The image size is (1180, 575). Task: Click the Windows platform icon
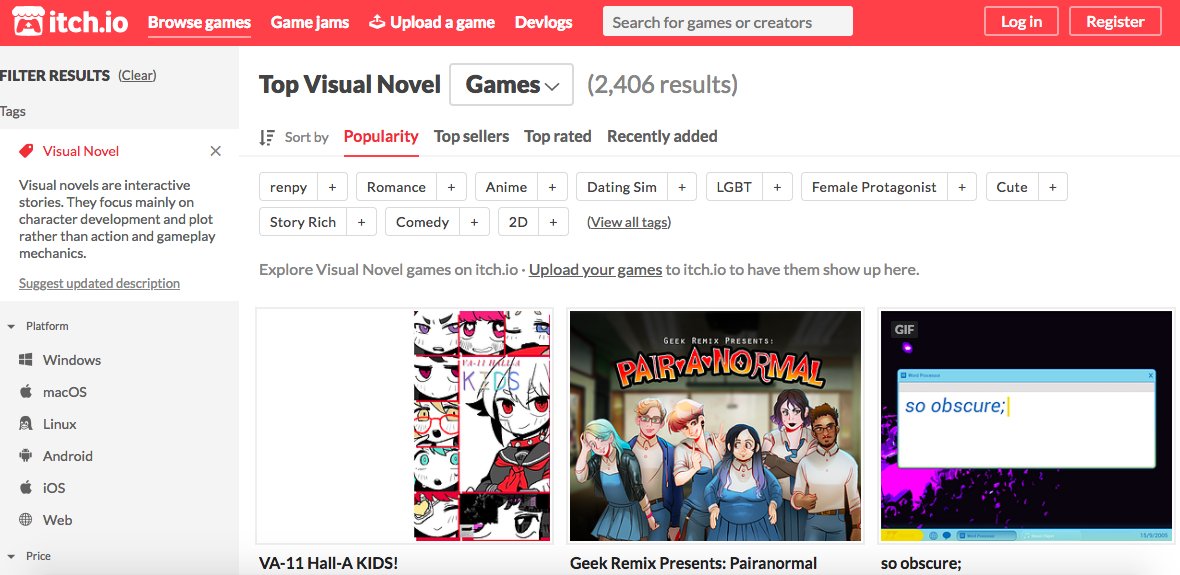point(26,360)
